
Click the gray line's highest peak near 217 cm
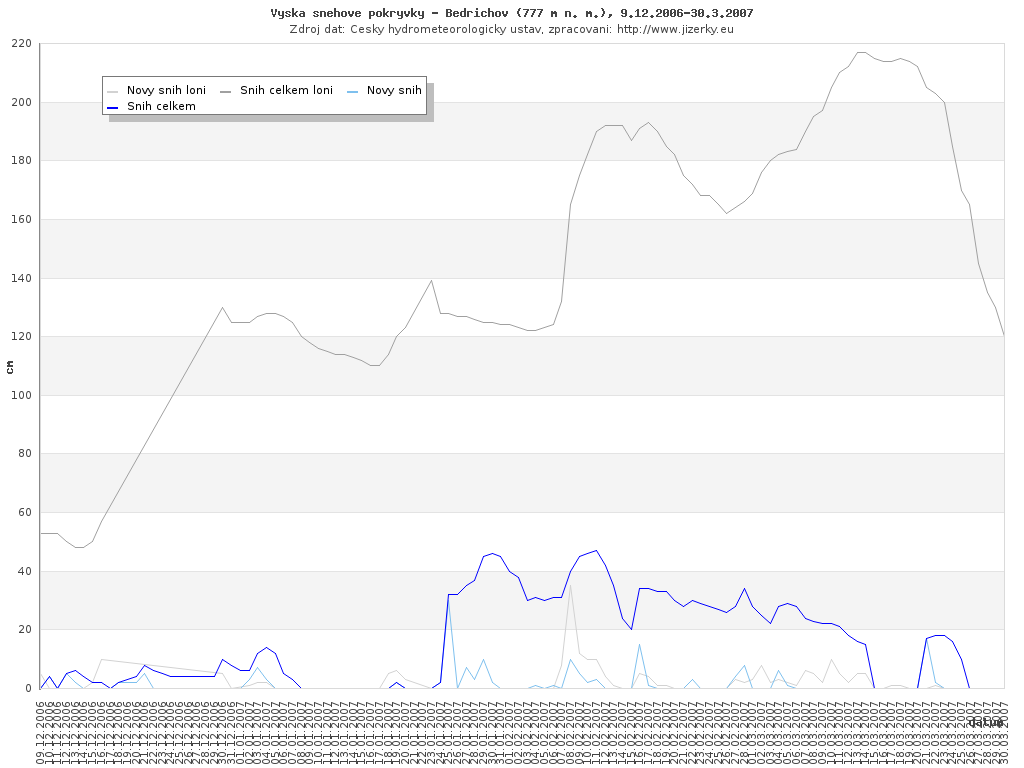(x=861, y=52)
